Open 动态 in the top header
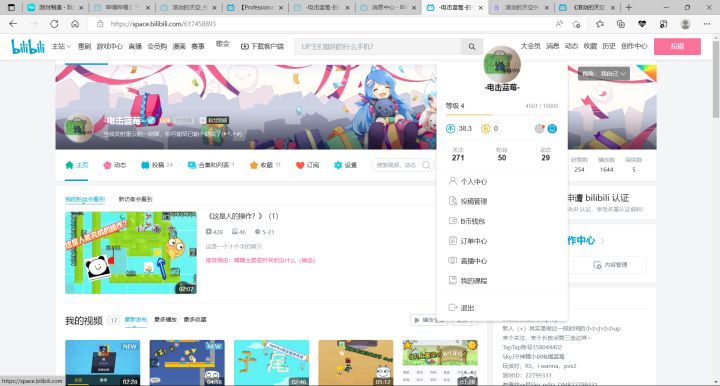This screenshot has width=720, height=386. [x=571, y=46]
